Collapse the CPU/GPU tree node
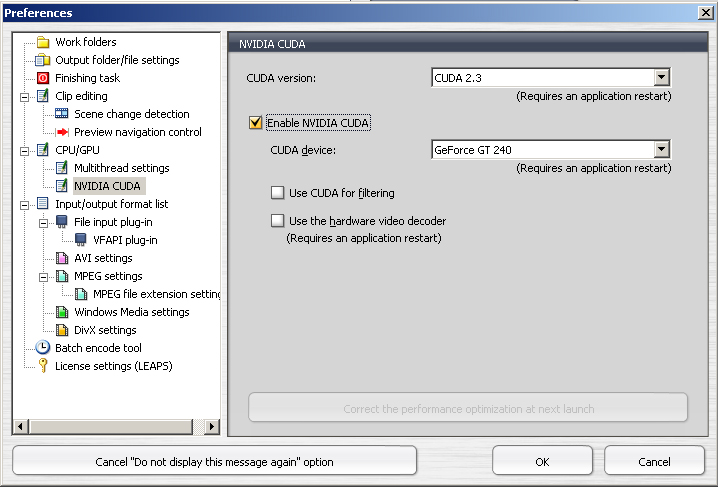Screen dimensions: 718x487 pos(25,151)
